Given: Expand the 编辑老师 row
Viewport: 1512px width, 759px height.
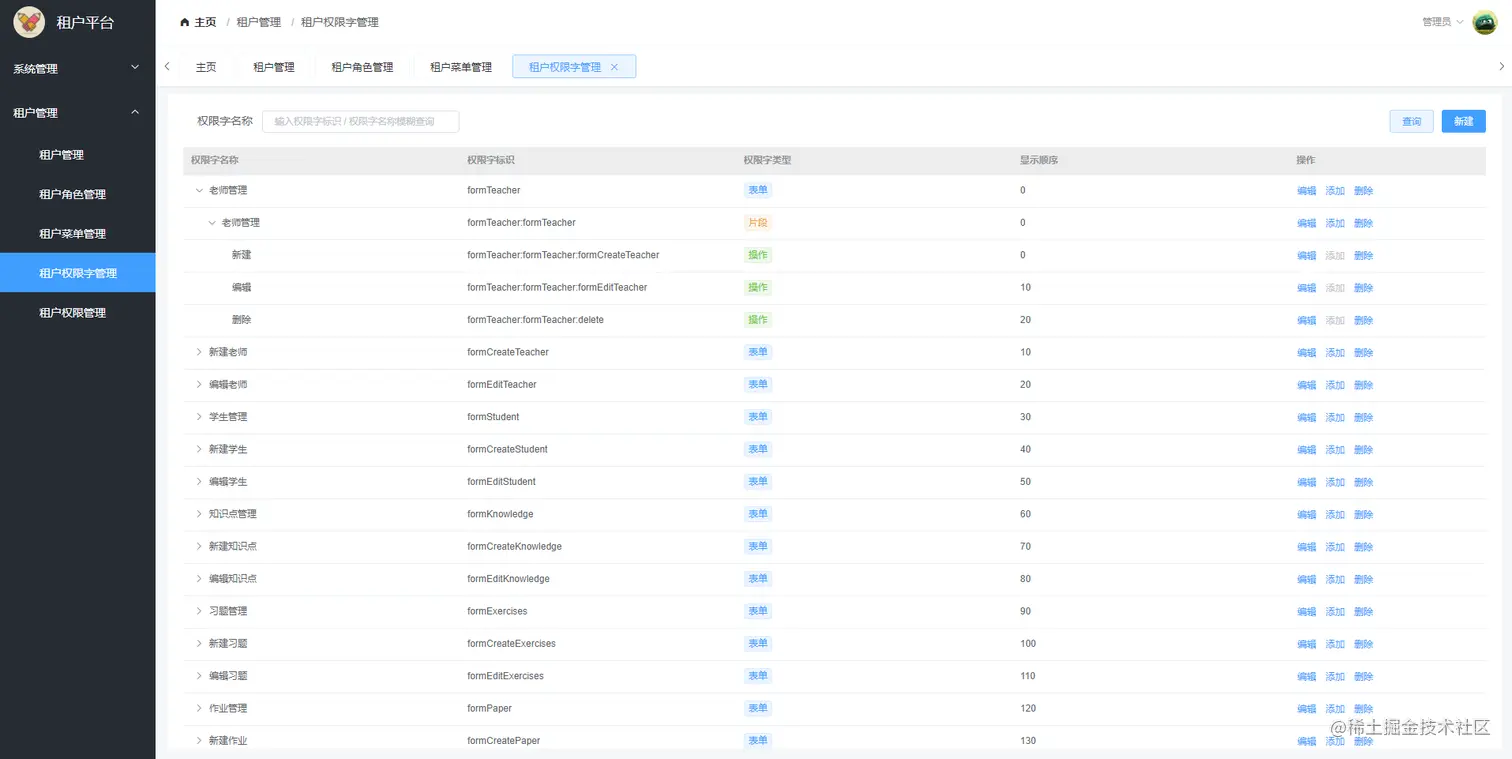Looking at the screenshot, I should (x=199, y=385).
